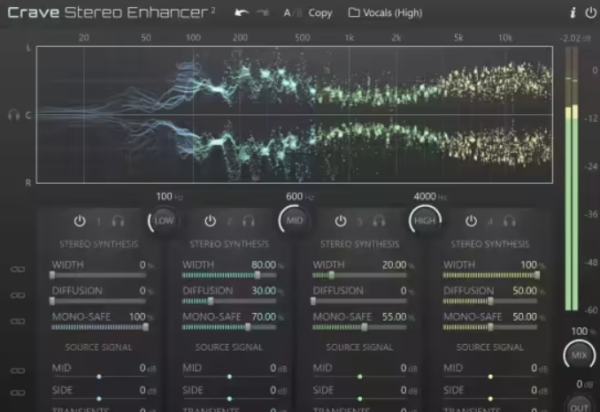This screenshot has width=600, height=412.
Task: Toggle the plugin power icon at top right
Action: pyautogui.click(x=589, y=13)
